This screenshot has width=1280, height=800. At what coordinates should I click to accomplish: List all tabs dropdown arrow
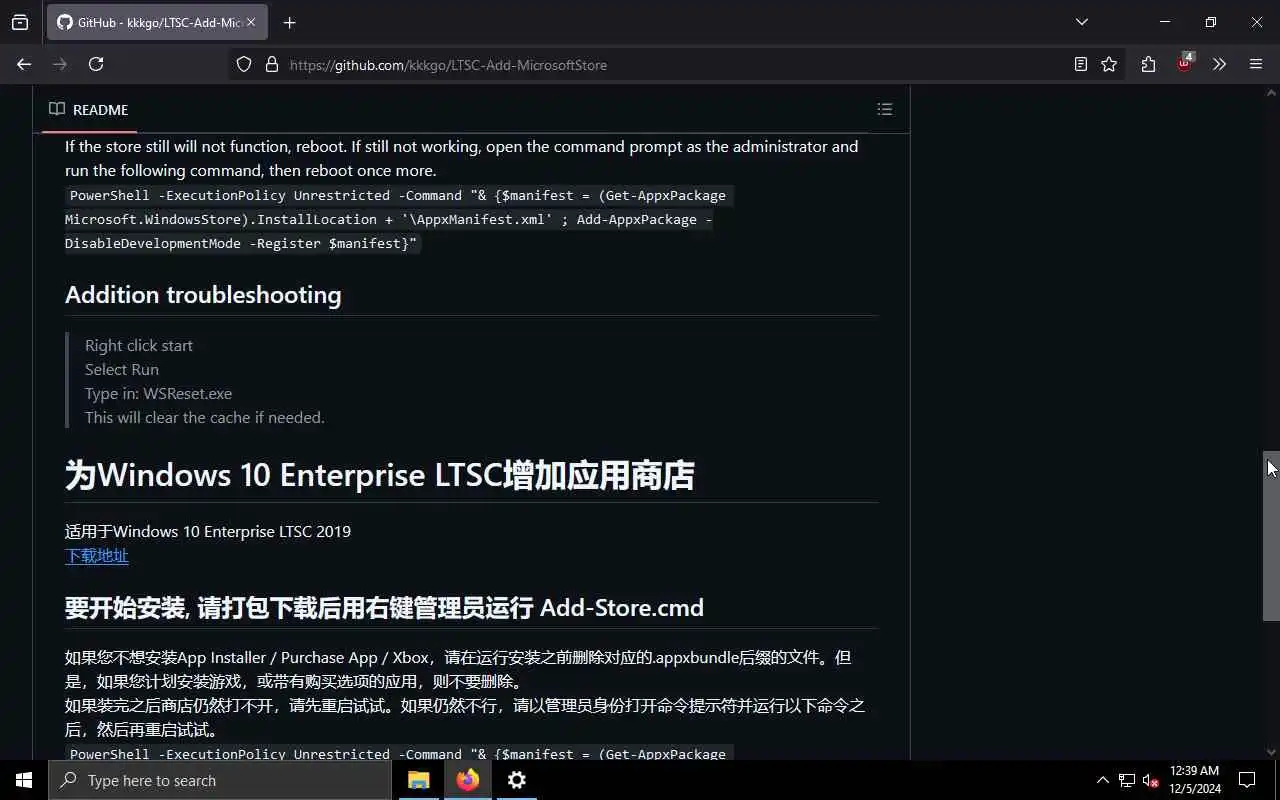point(1081,22)
